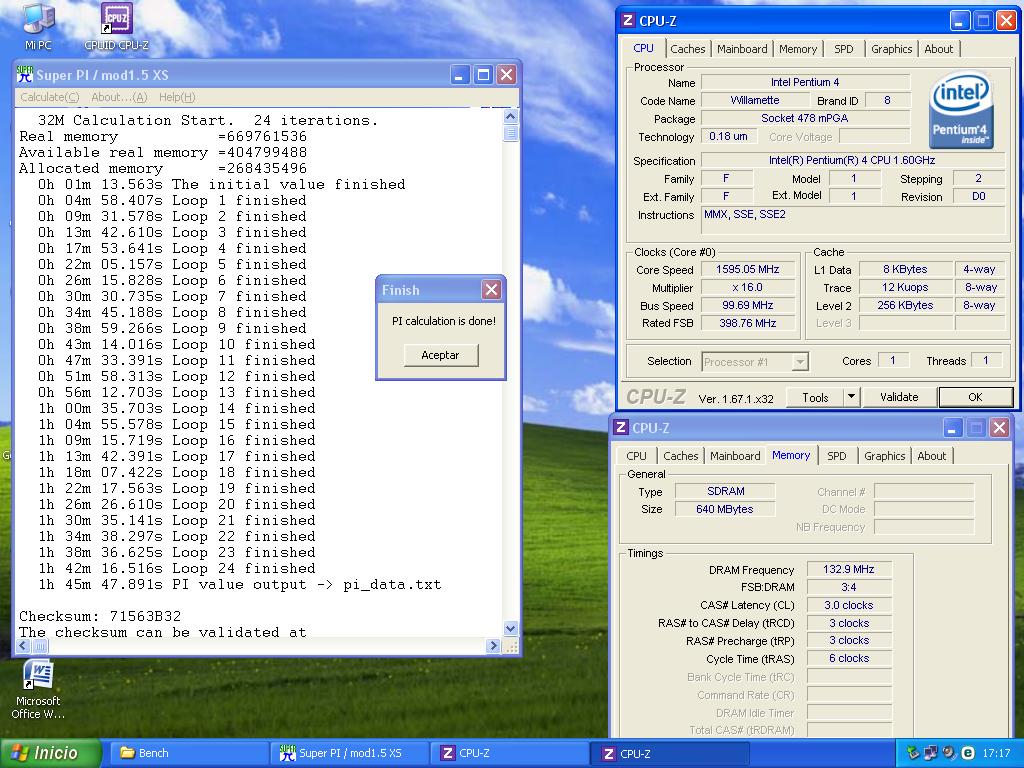Open the Microsoft Office Word desktop shortcut

click(38, 689)
